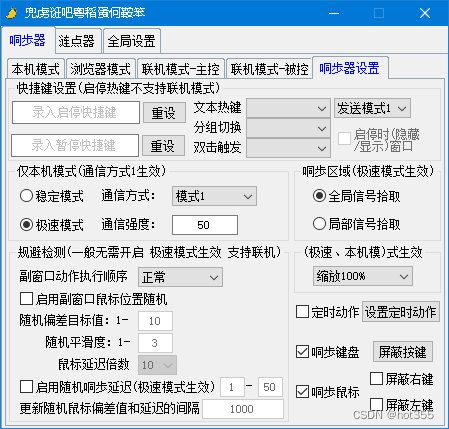The width and height of the screenshot is (449, 429).
Task: Open the 连点器 tab
Action: coord(78,41)
